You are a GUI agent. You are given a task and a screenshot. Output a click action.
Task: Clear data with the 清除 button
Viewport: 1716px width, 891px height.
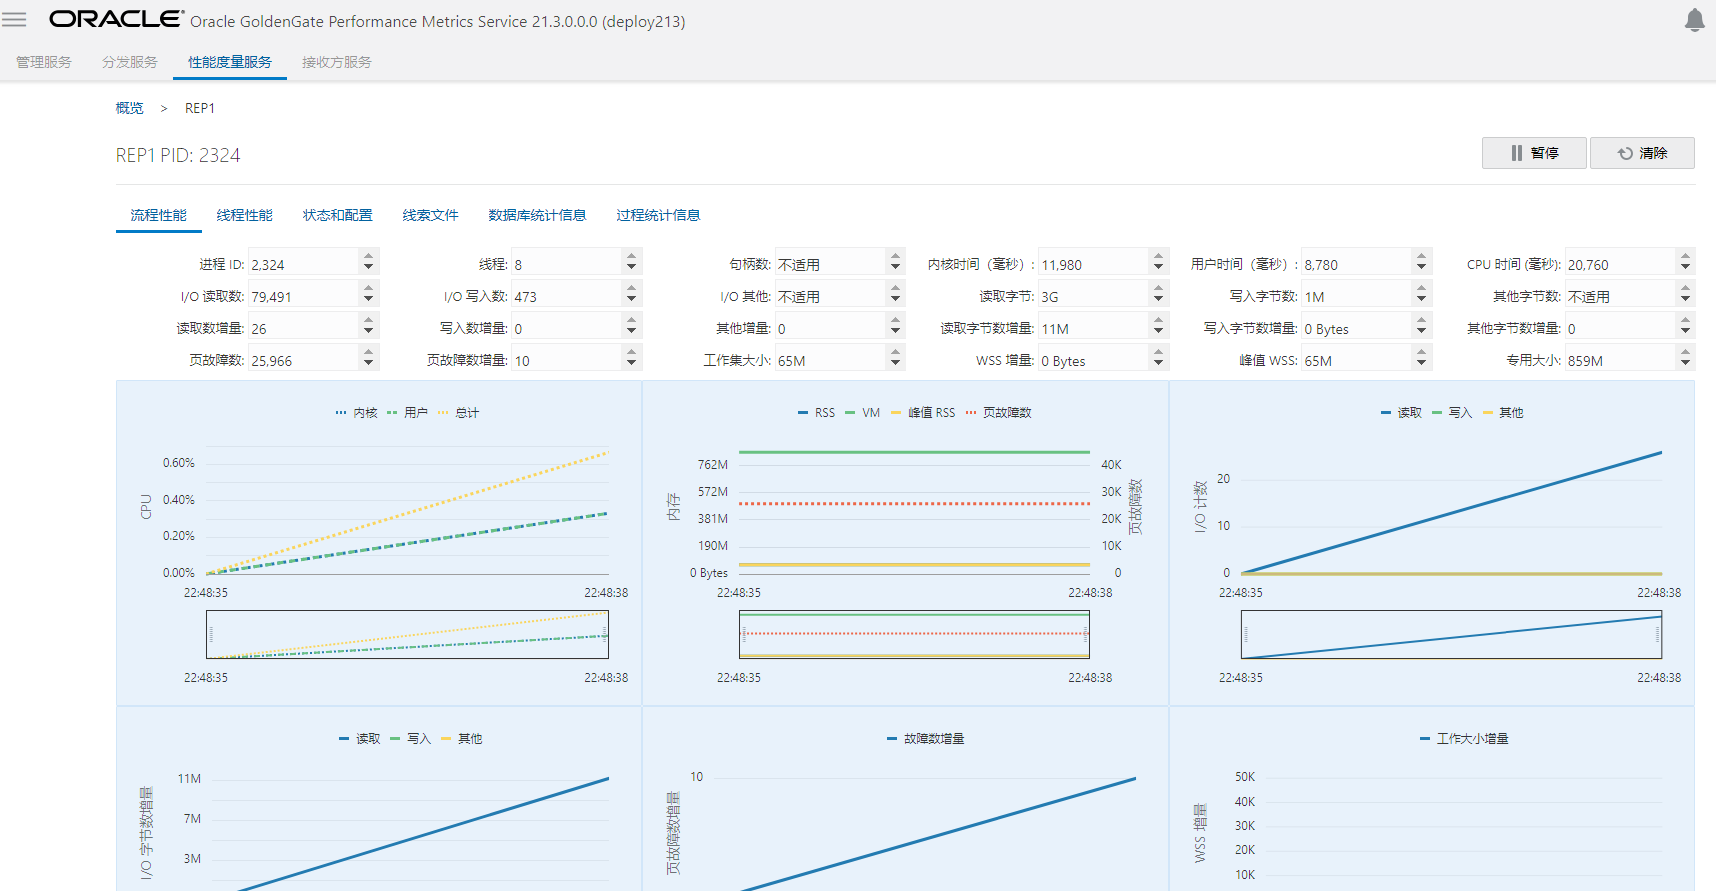tap(1642, 153)
